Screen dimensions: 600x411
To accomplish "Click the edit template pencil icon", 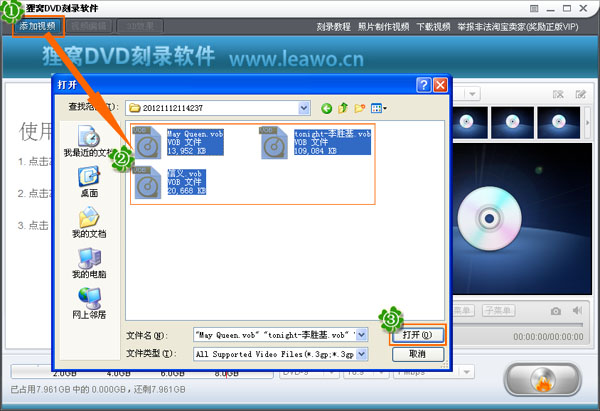I will (580, 94).
